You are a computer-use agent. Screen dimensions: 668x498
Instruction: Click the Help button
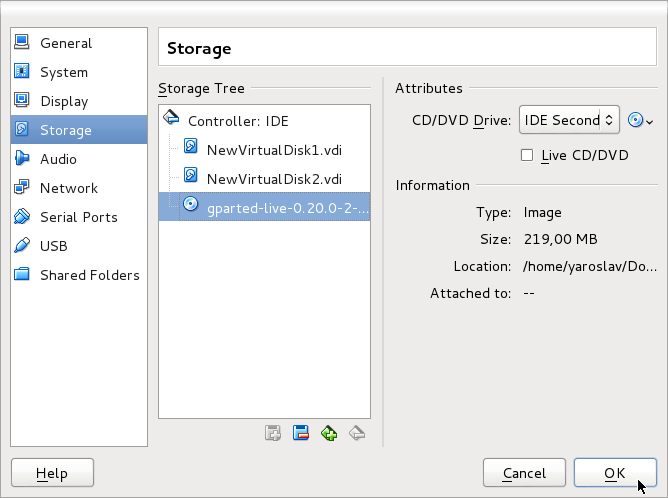(x=52, y=473)
